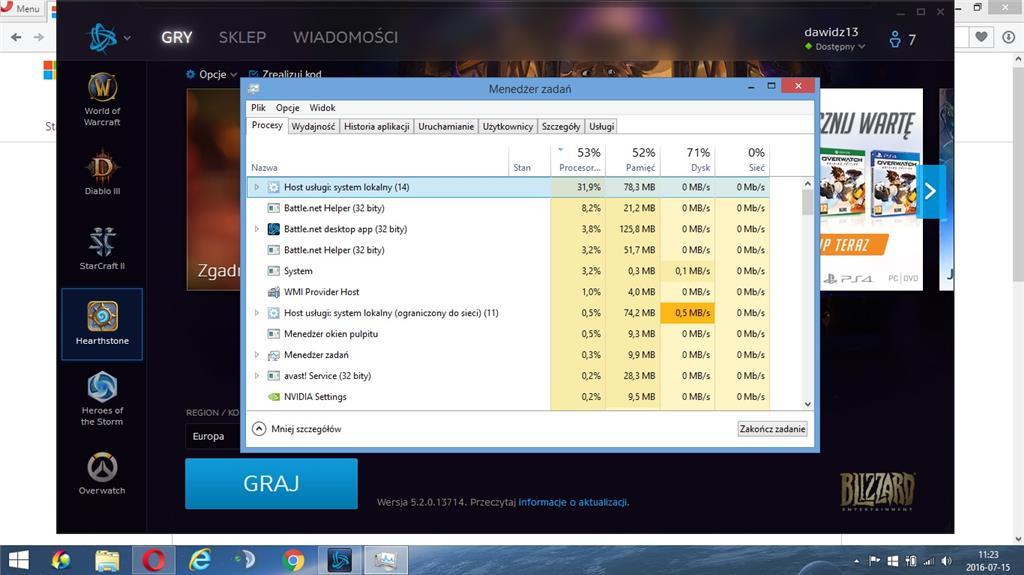Viewport: 1024px width, 575px height.
Task: Expand Host usługi: system lokalny (14) row
Action: click(x=257, y=187)
